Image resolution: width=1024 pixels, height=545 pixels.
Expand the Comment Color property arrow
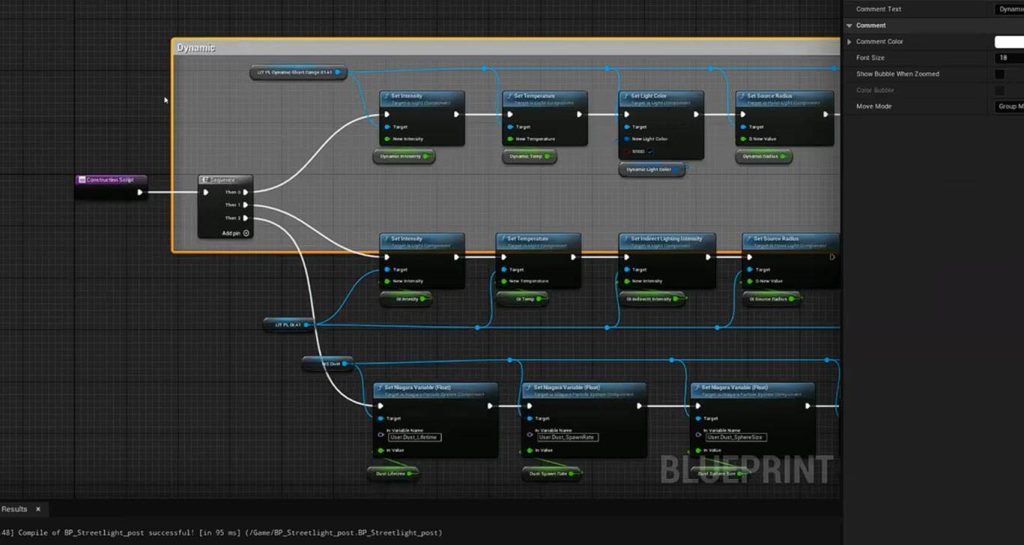(849, 41)
